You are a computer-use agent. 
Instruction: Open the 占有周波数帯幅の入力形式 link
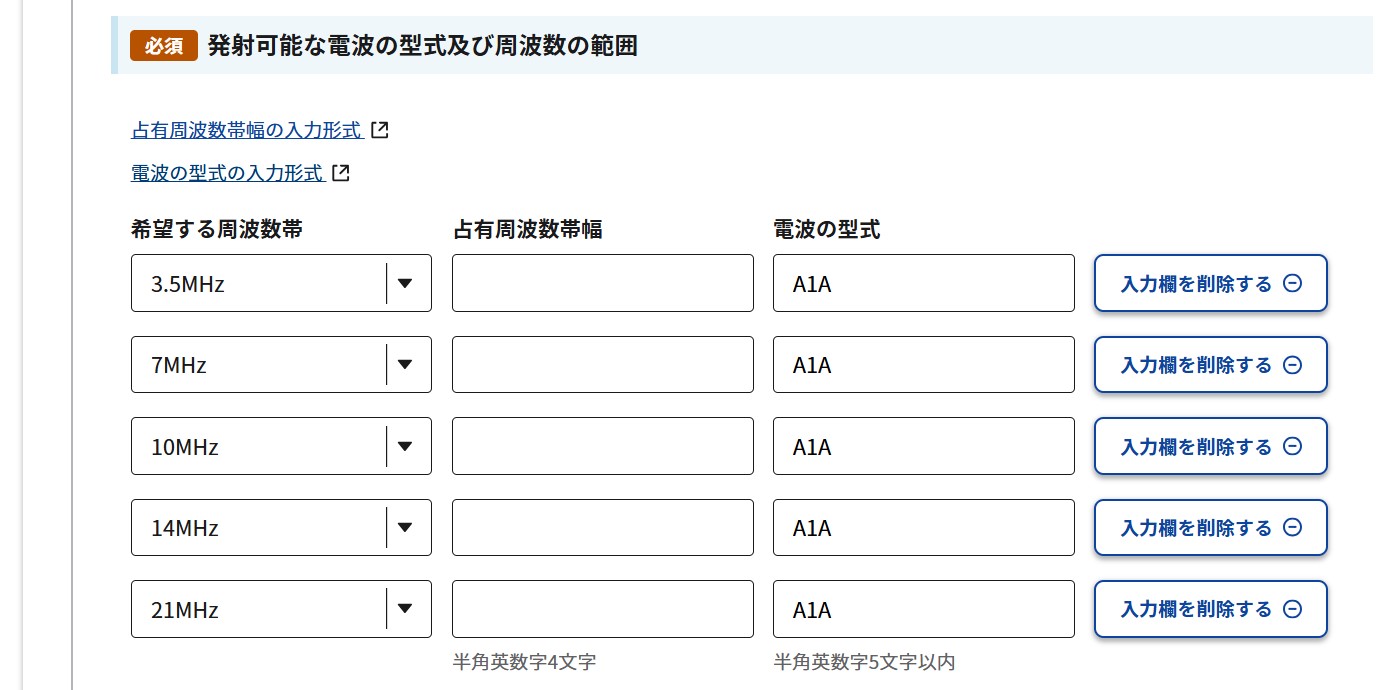(246, 130)
